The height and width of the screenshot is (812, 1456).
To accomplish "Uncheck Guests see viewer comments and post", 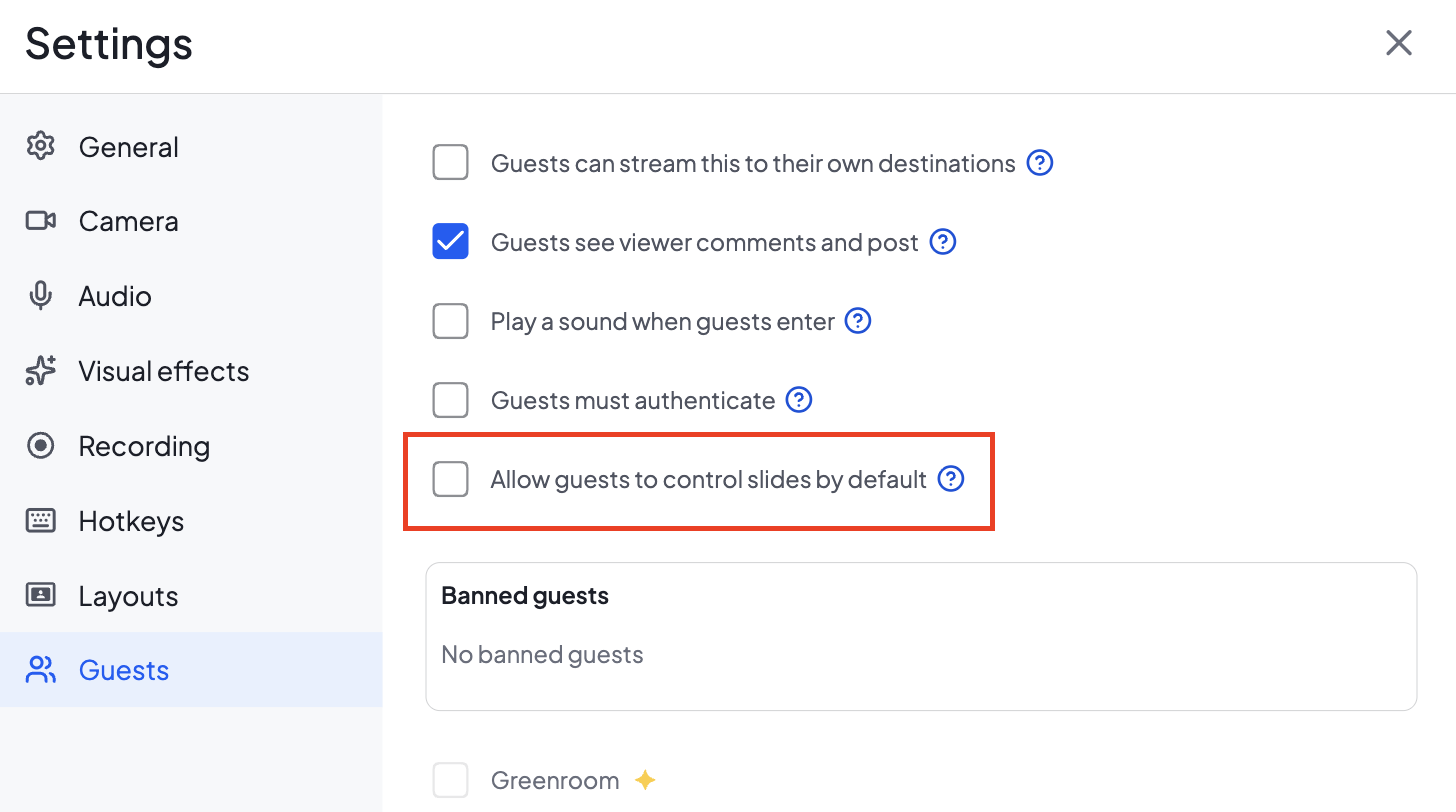I will pos(450,241).
